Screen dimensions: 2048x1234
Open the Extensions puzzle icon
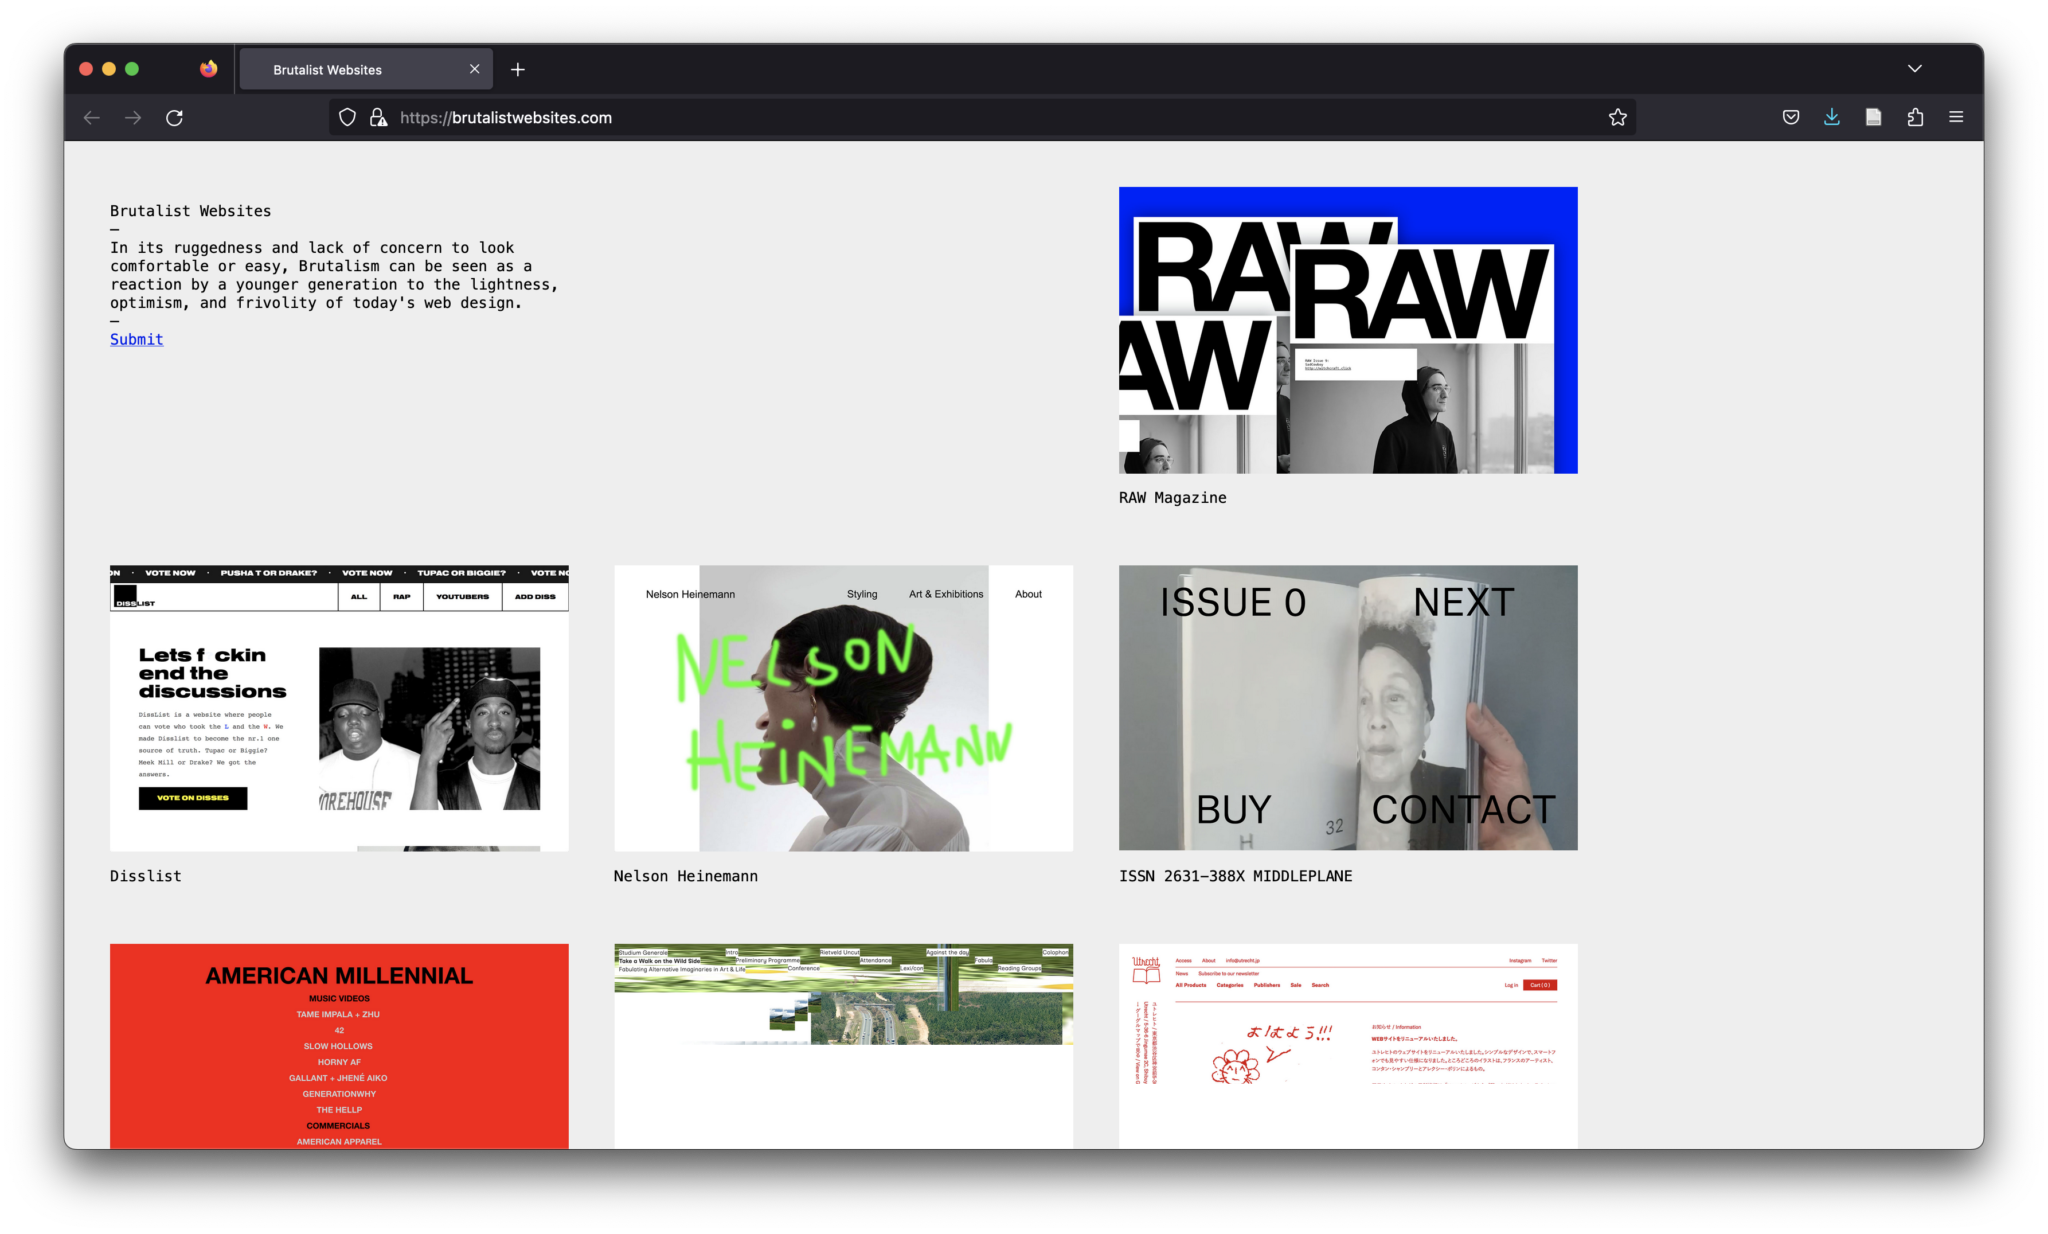pyautogui.click(x=1915, y=118)
